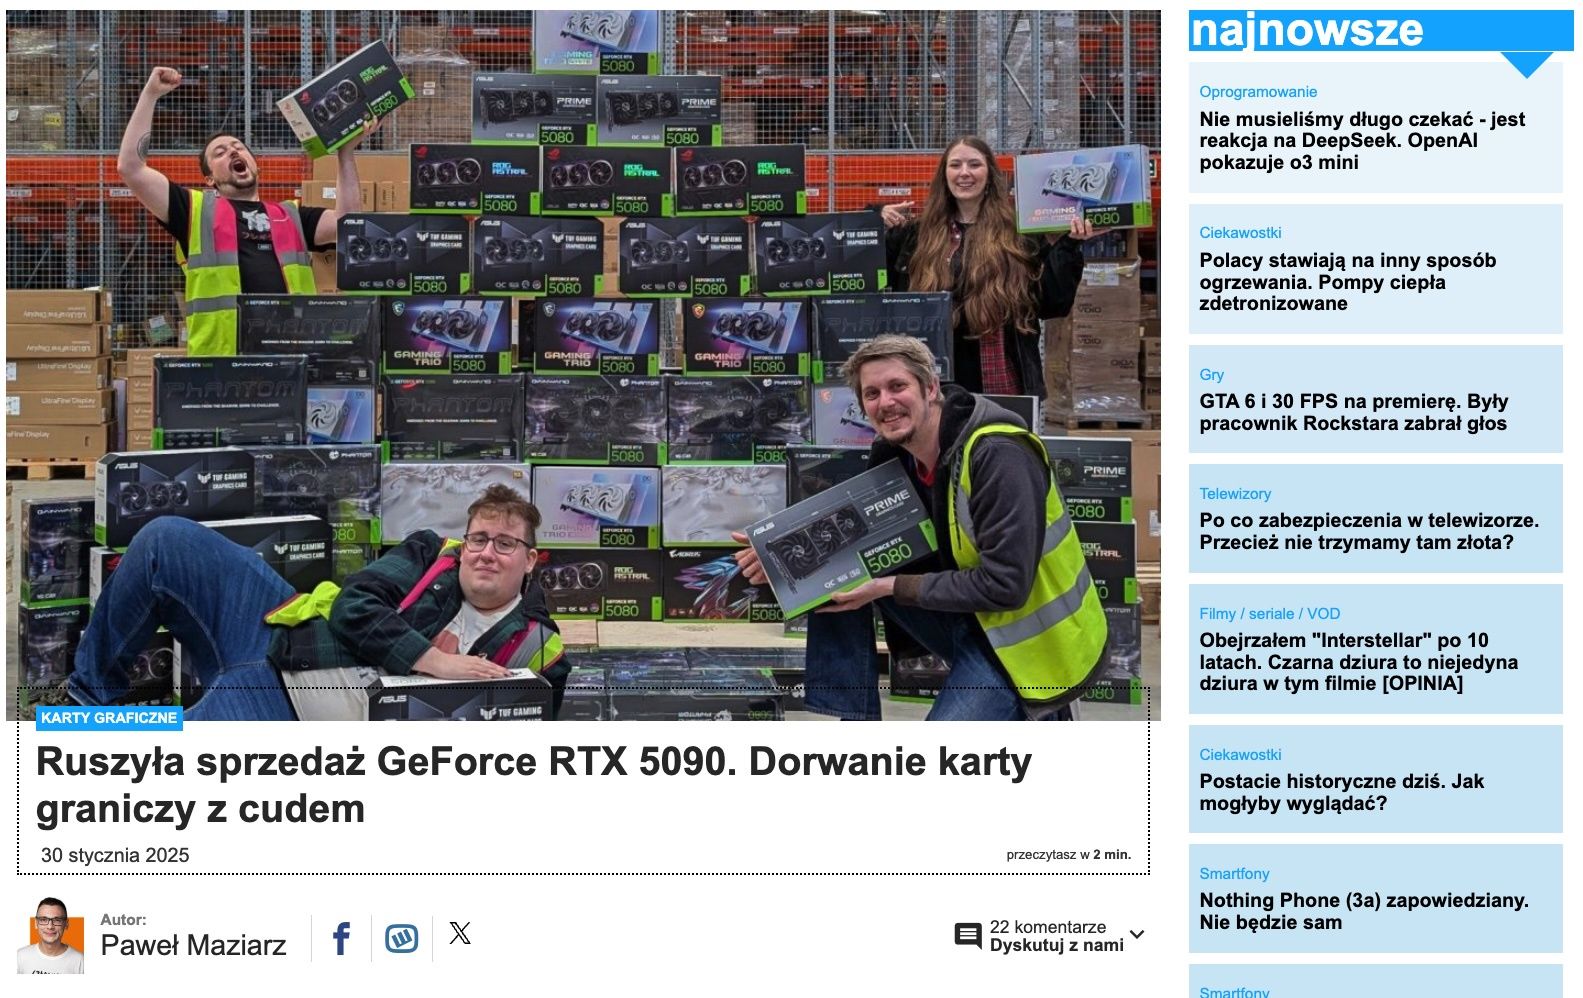Open author Paweł Maziarz profile

[193, 945]
